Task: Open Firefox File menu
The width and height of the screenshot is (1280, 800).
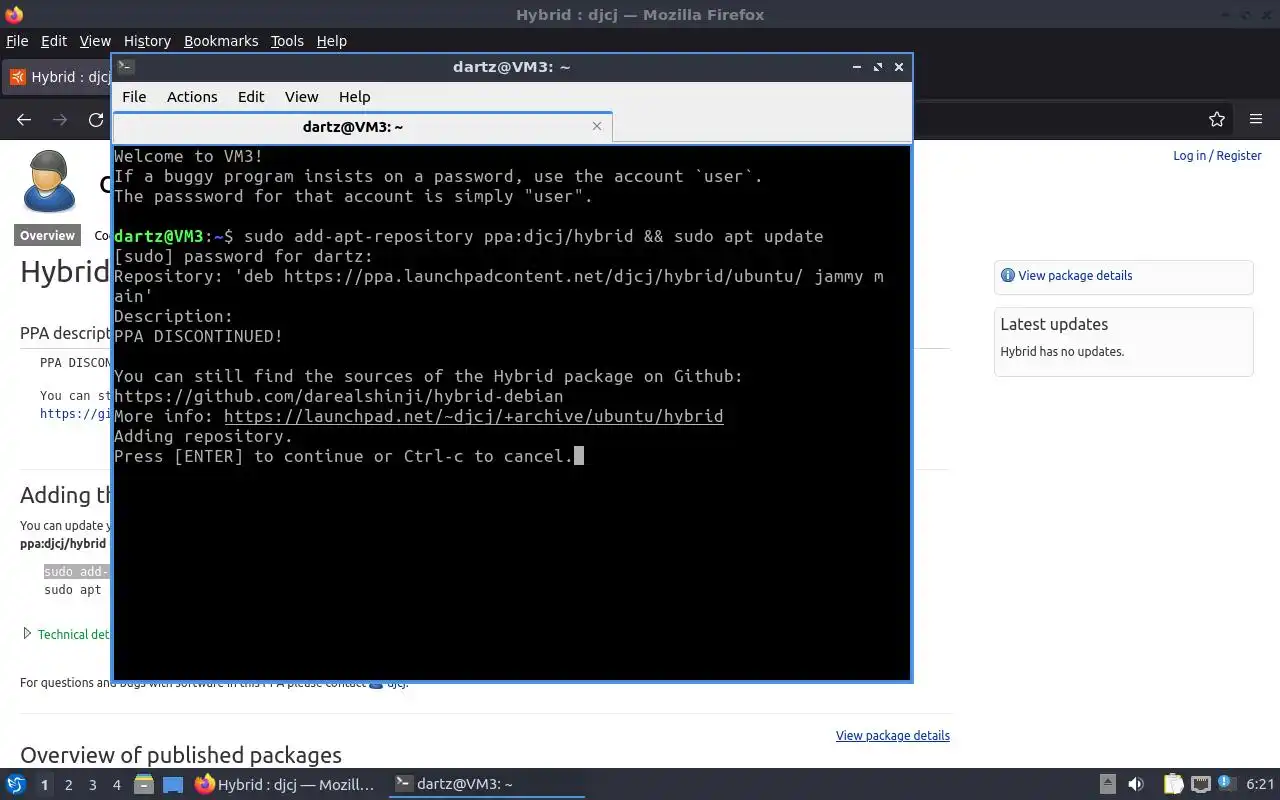Action: [17, 41]
